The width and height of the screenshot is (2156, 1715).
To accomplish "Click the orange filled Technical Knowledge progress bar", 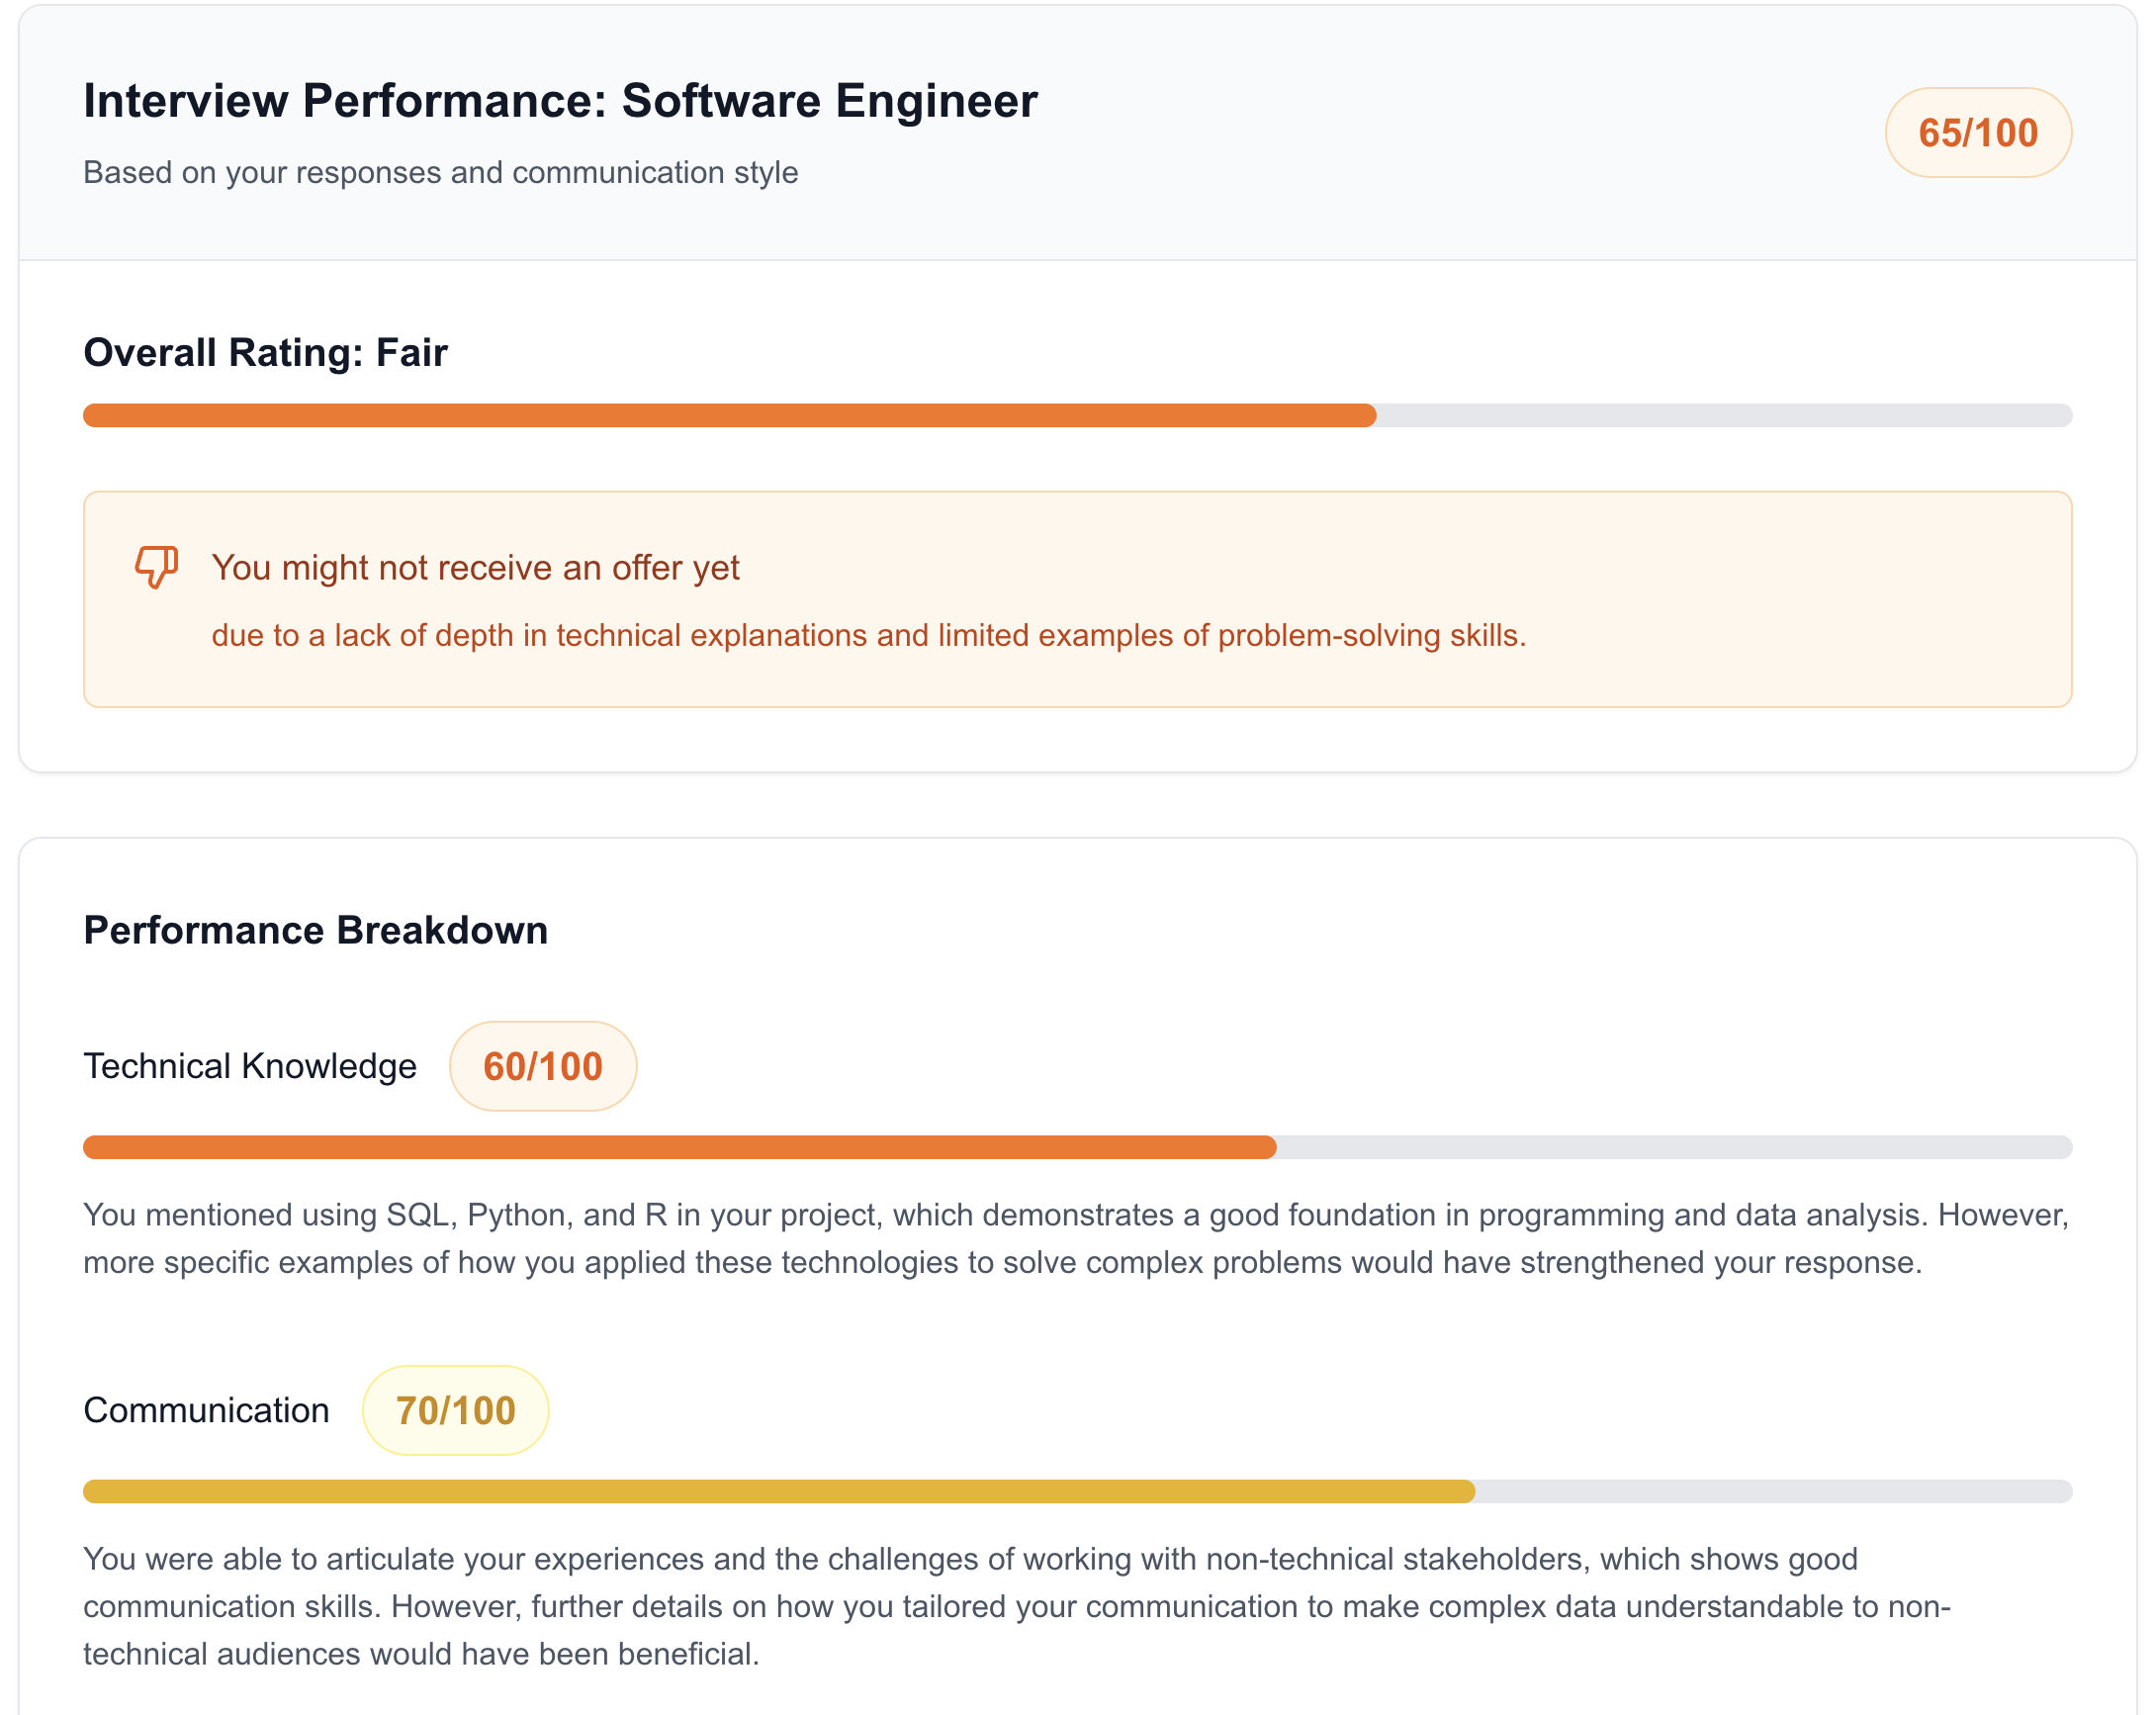I will point(679,1147).
